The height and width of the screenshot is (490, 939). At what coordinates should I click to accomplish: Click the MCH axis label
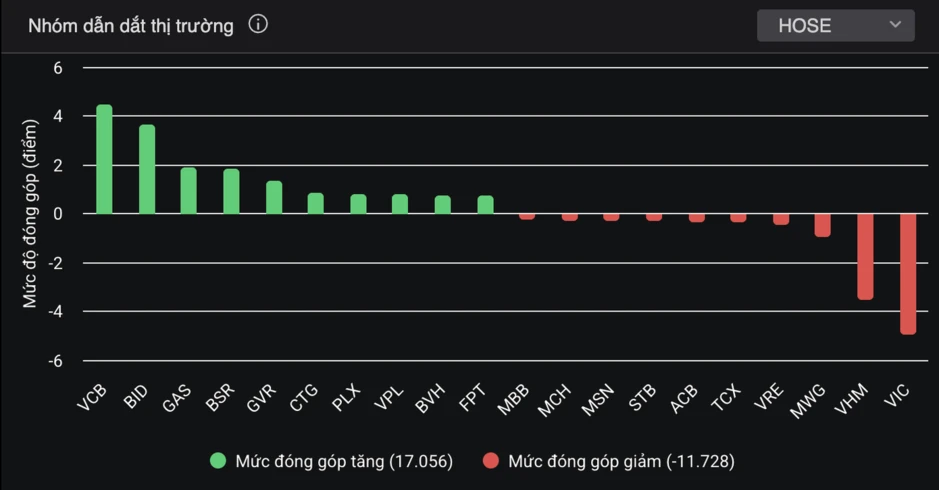(x=555, y=401)
